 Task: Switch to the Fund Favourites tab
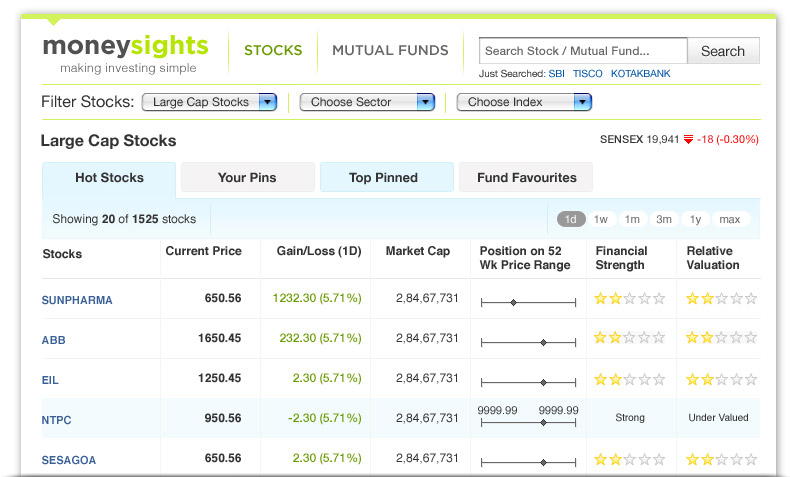[526, 177]
